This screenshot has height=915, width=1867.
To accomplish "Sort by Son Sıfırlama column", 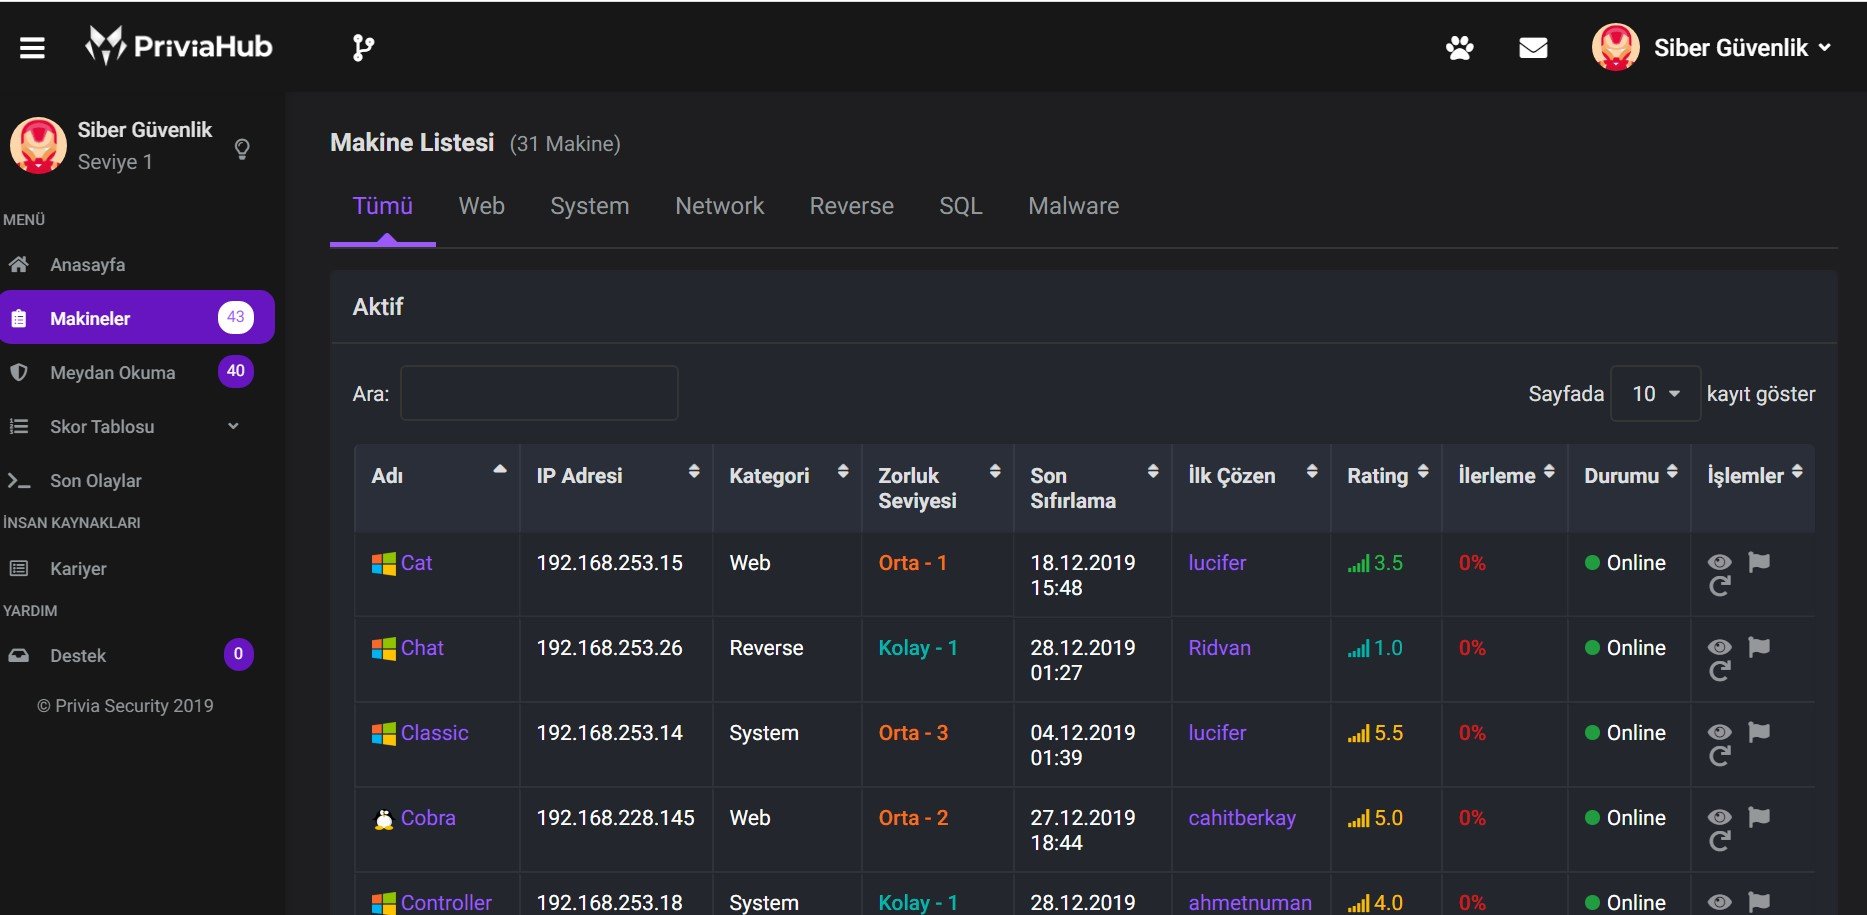I will tap(1093, 488).
